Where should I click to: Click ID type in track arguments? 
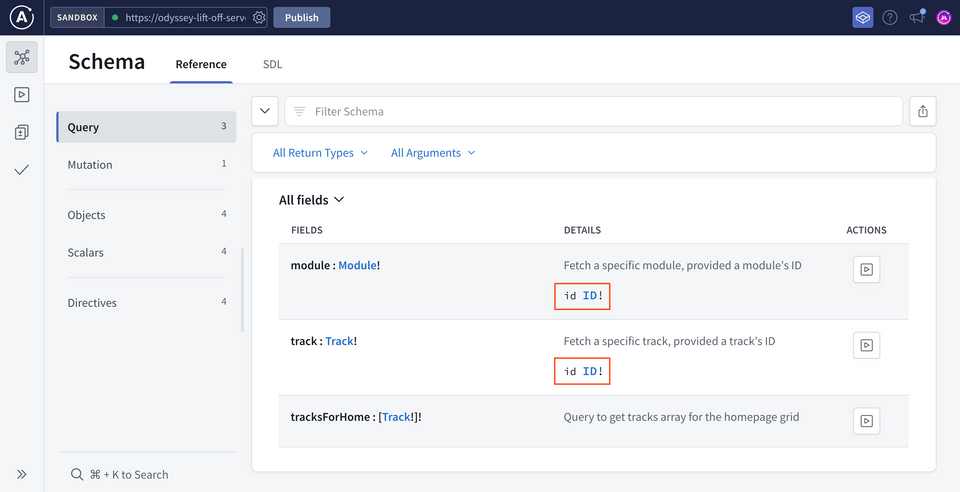point(590,371)
